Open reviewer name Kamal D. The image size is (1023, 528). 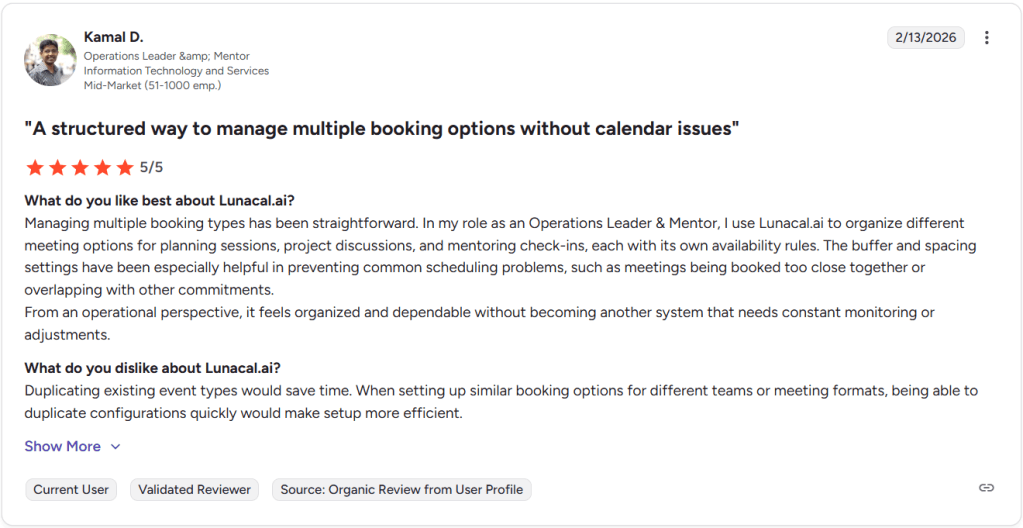pos(113,37)
